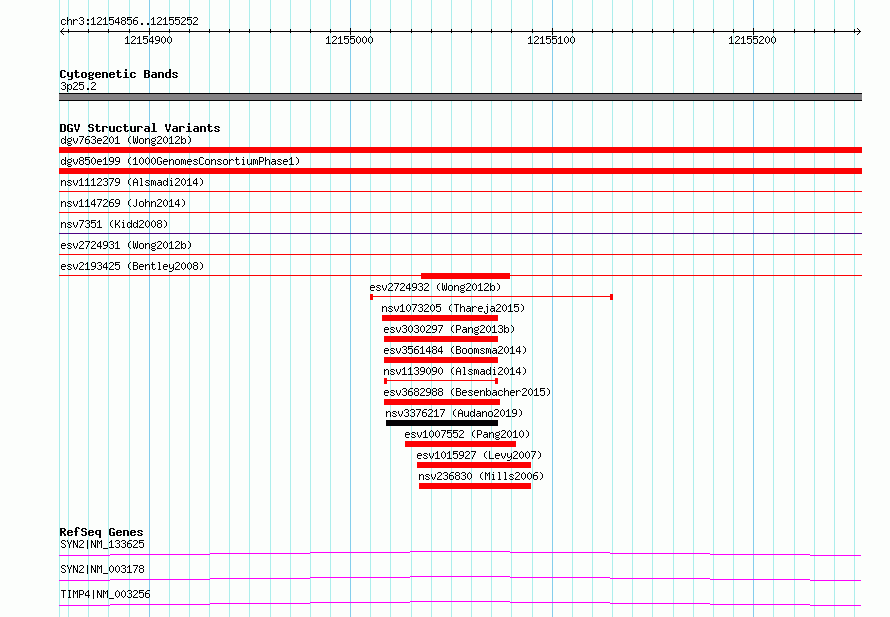Click the red bar under nsv1073205

[x=440, y=318]
